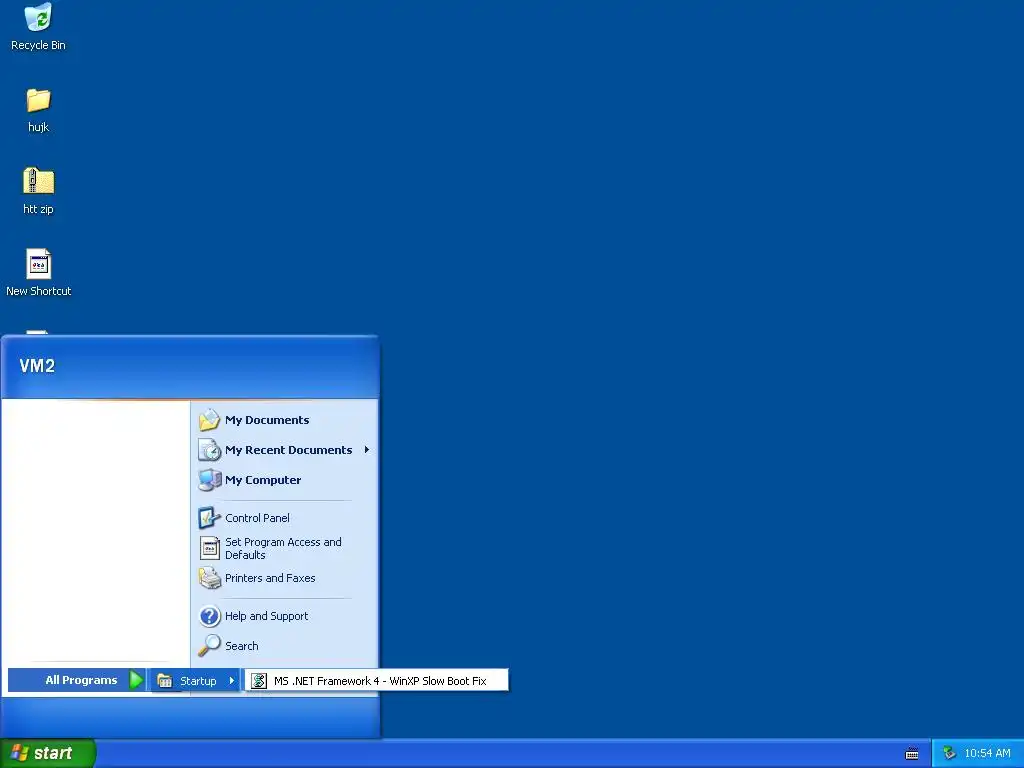The height and width of the screenshot is (768, 1024).
Task: Click the Startup folder icon
Action: point(165,681)
